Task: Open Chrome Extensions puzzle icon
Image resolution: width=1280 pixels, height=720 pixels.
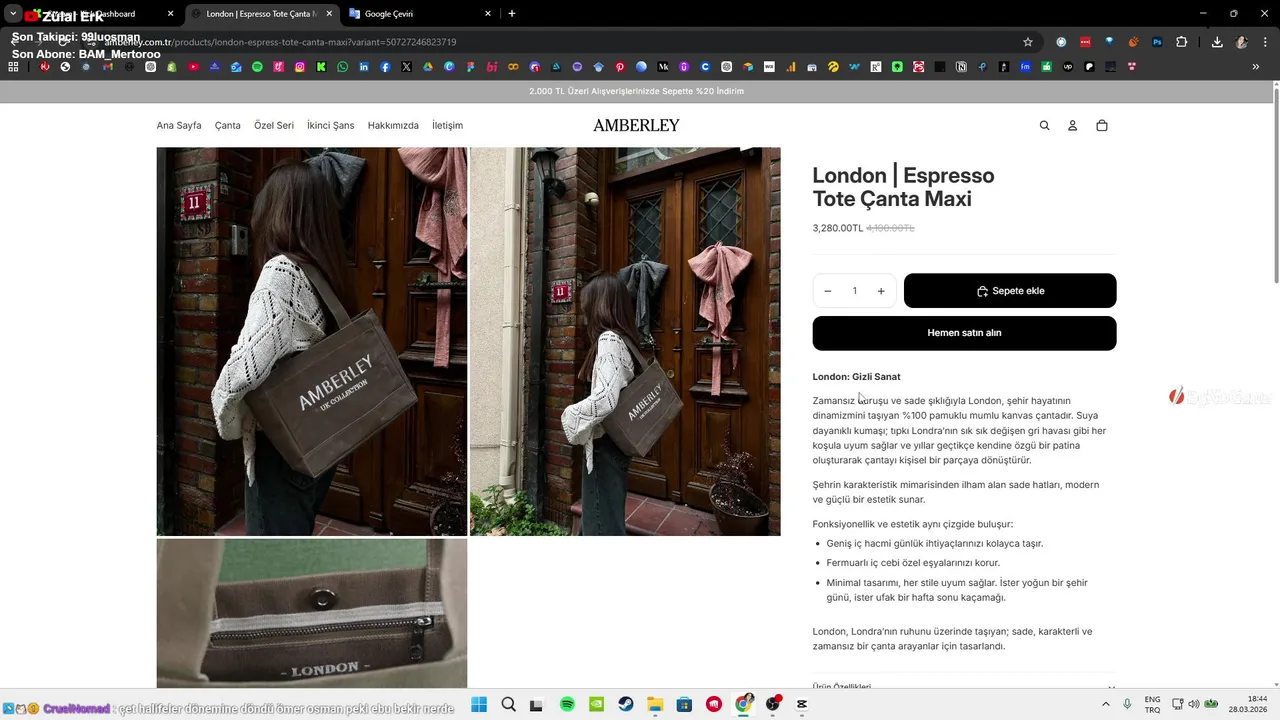Action: 1181,42
